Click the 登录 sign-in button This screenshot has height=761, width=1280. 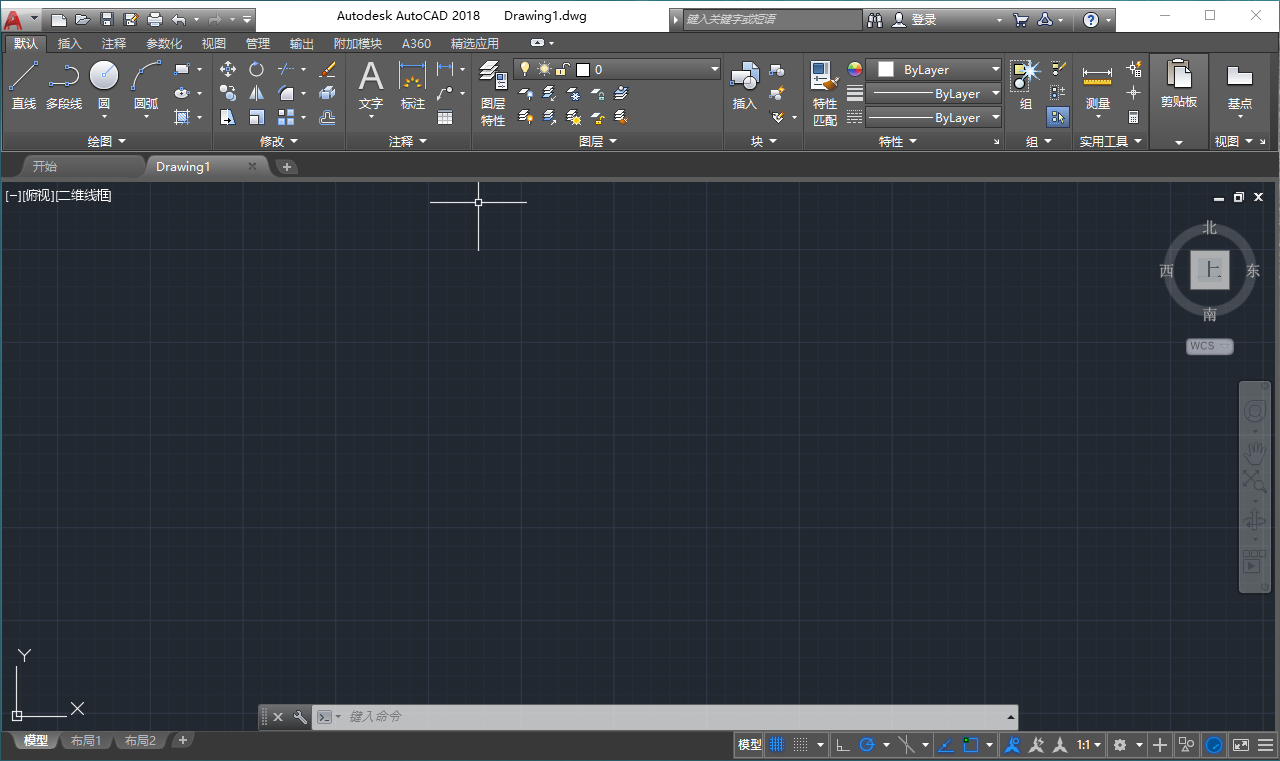tap(921, 19)
